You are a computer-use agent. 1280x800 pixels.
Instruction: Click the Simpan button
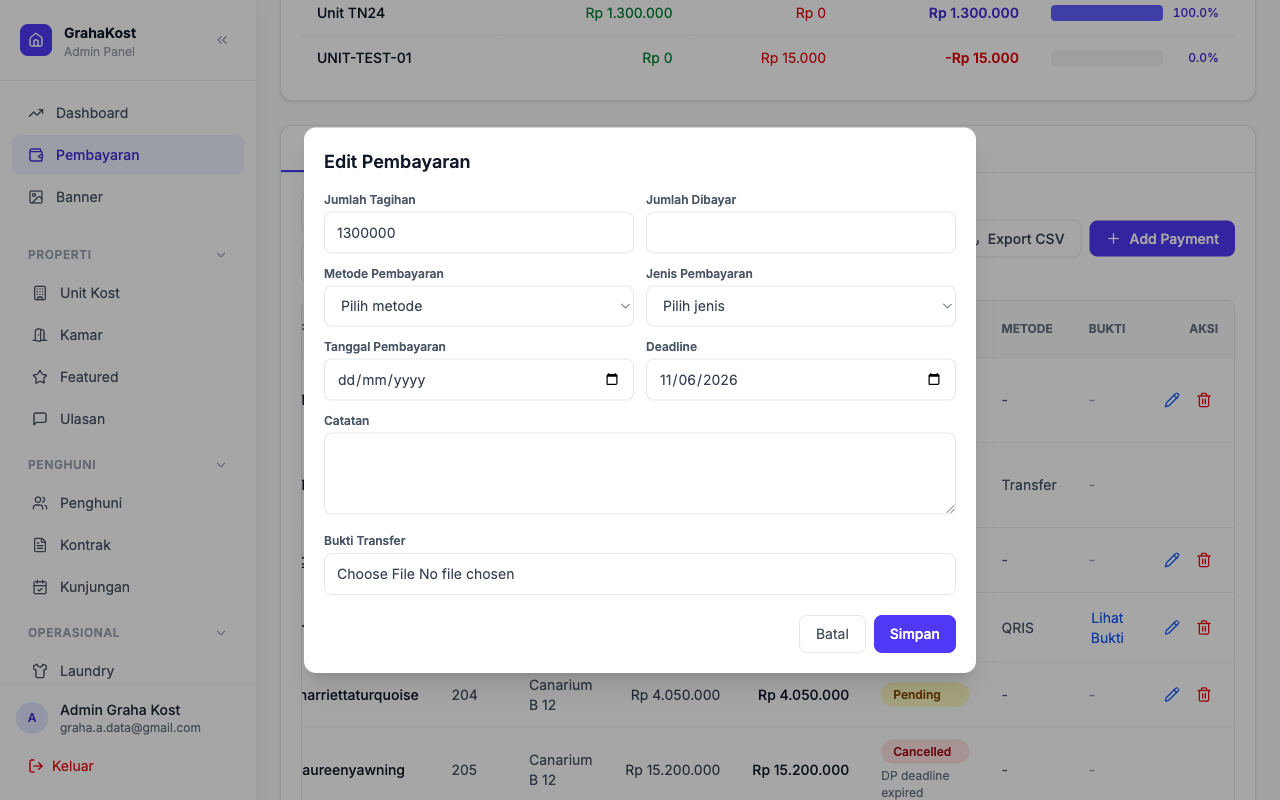(915, 634)
